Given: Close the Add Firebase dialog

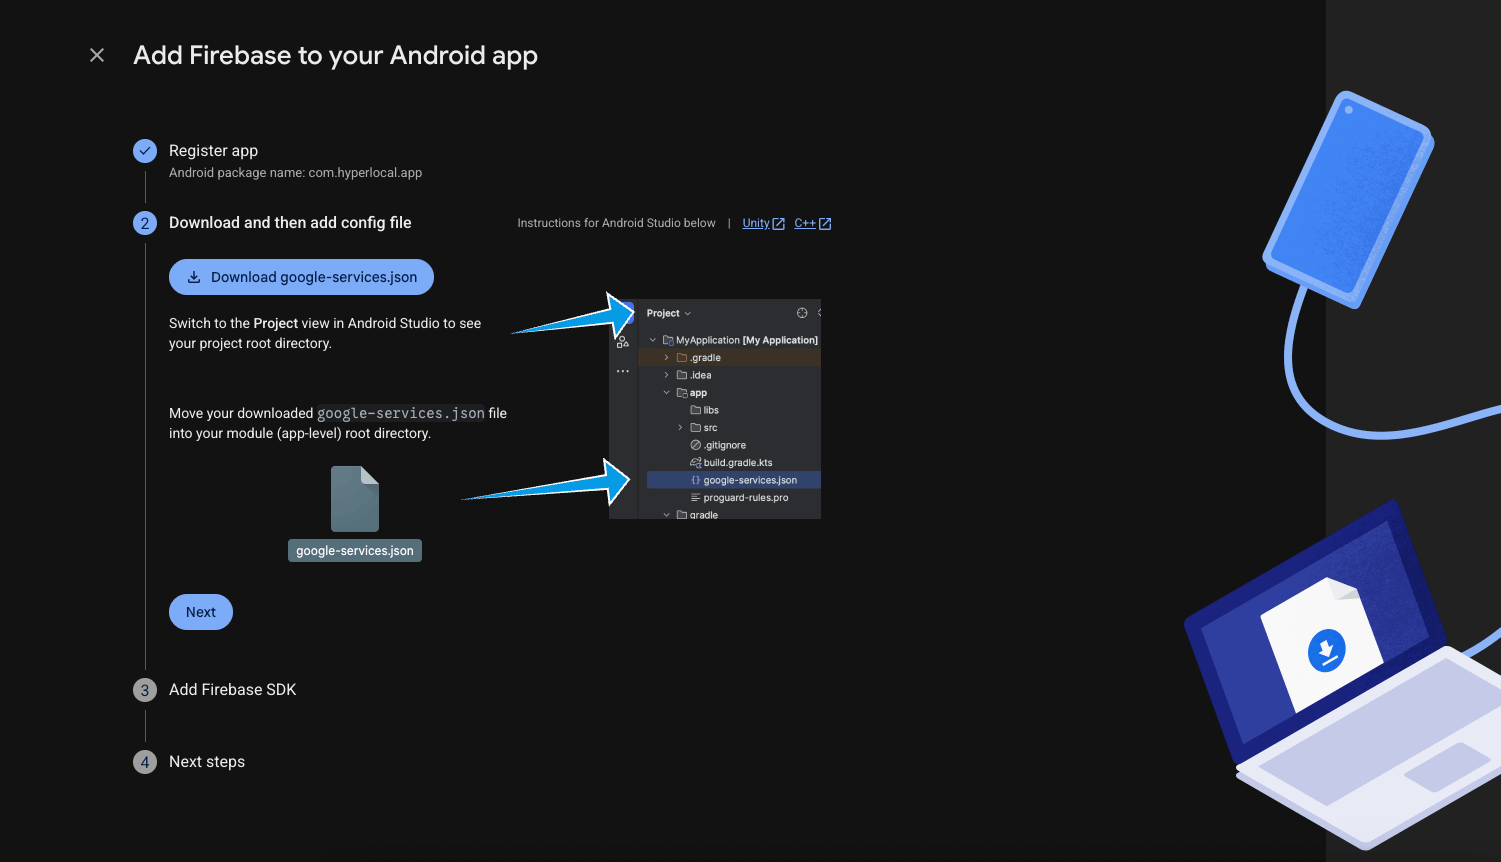Looking at the screenshot, I should pyautogui.click(x=97, y=55).
